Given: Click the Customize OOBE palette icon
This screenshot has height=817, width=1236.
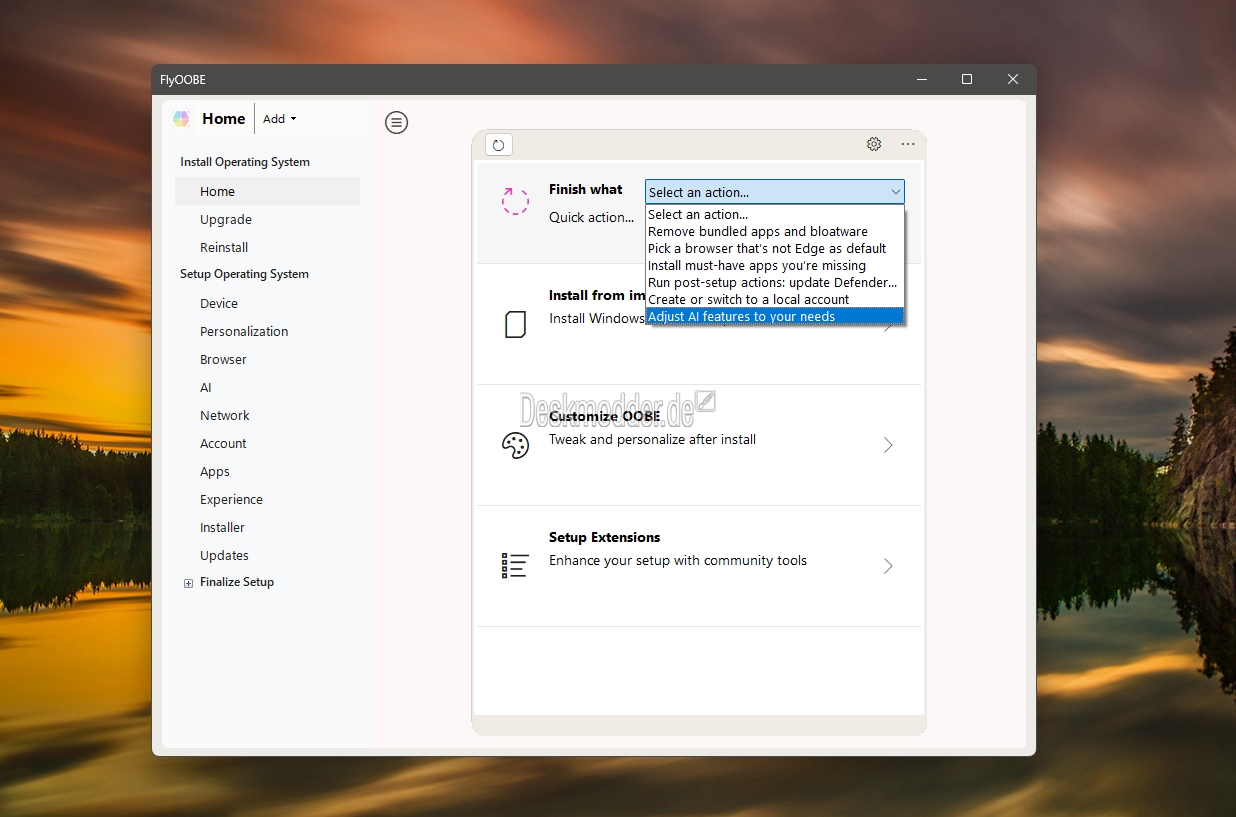Looking at the screenshot, I should coord(515,446).
